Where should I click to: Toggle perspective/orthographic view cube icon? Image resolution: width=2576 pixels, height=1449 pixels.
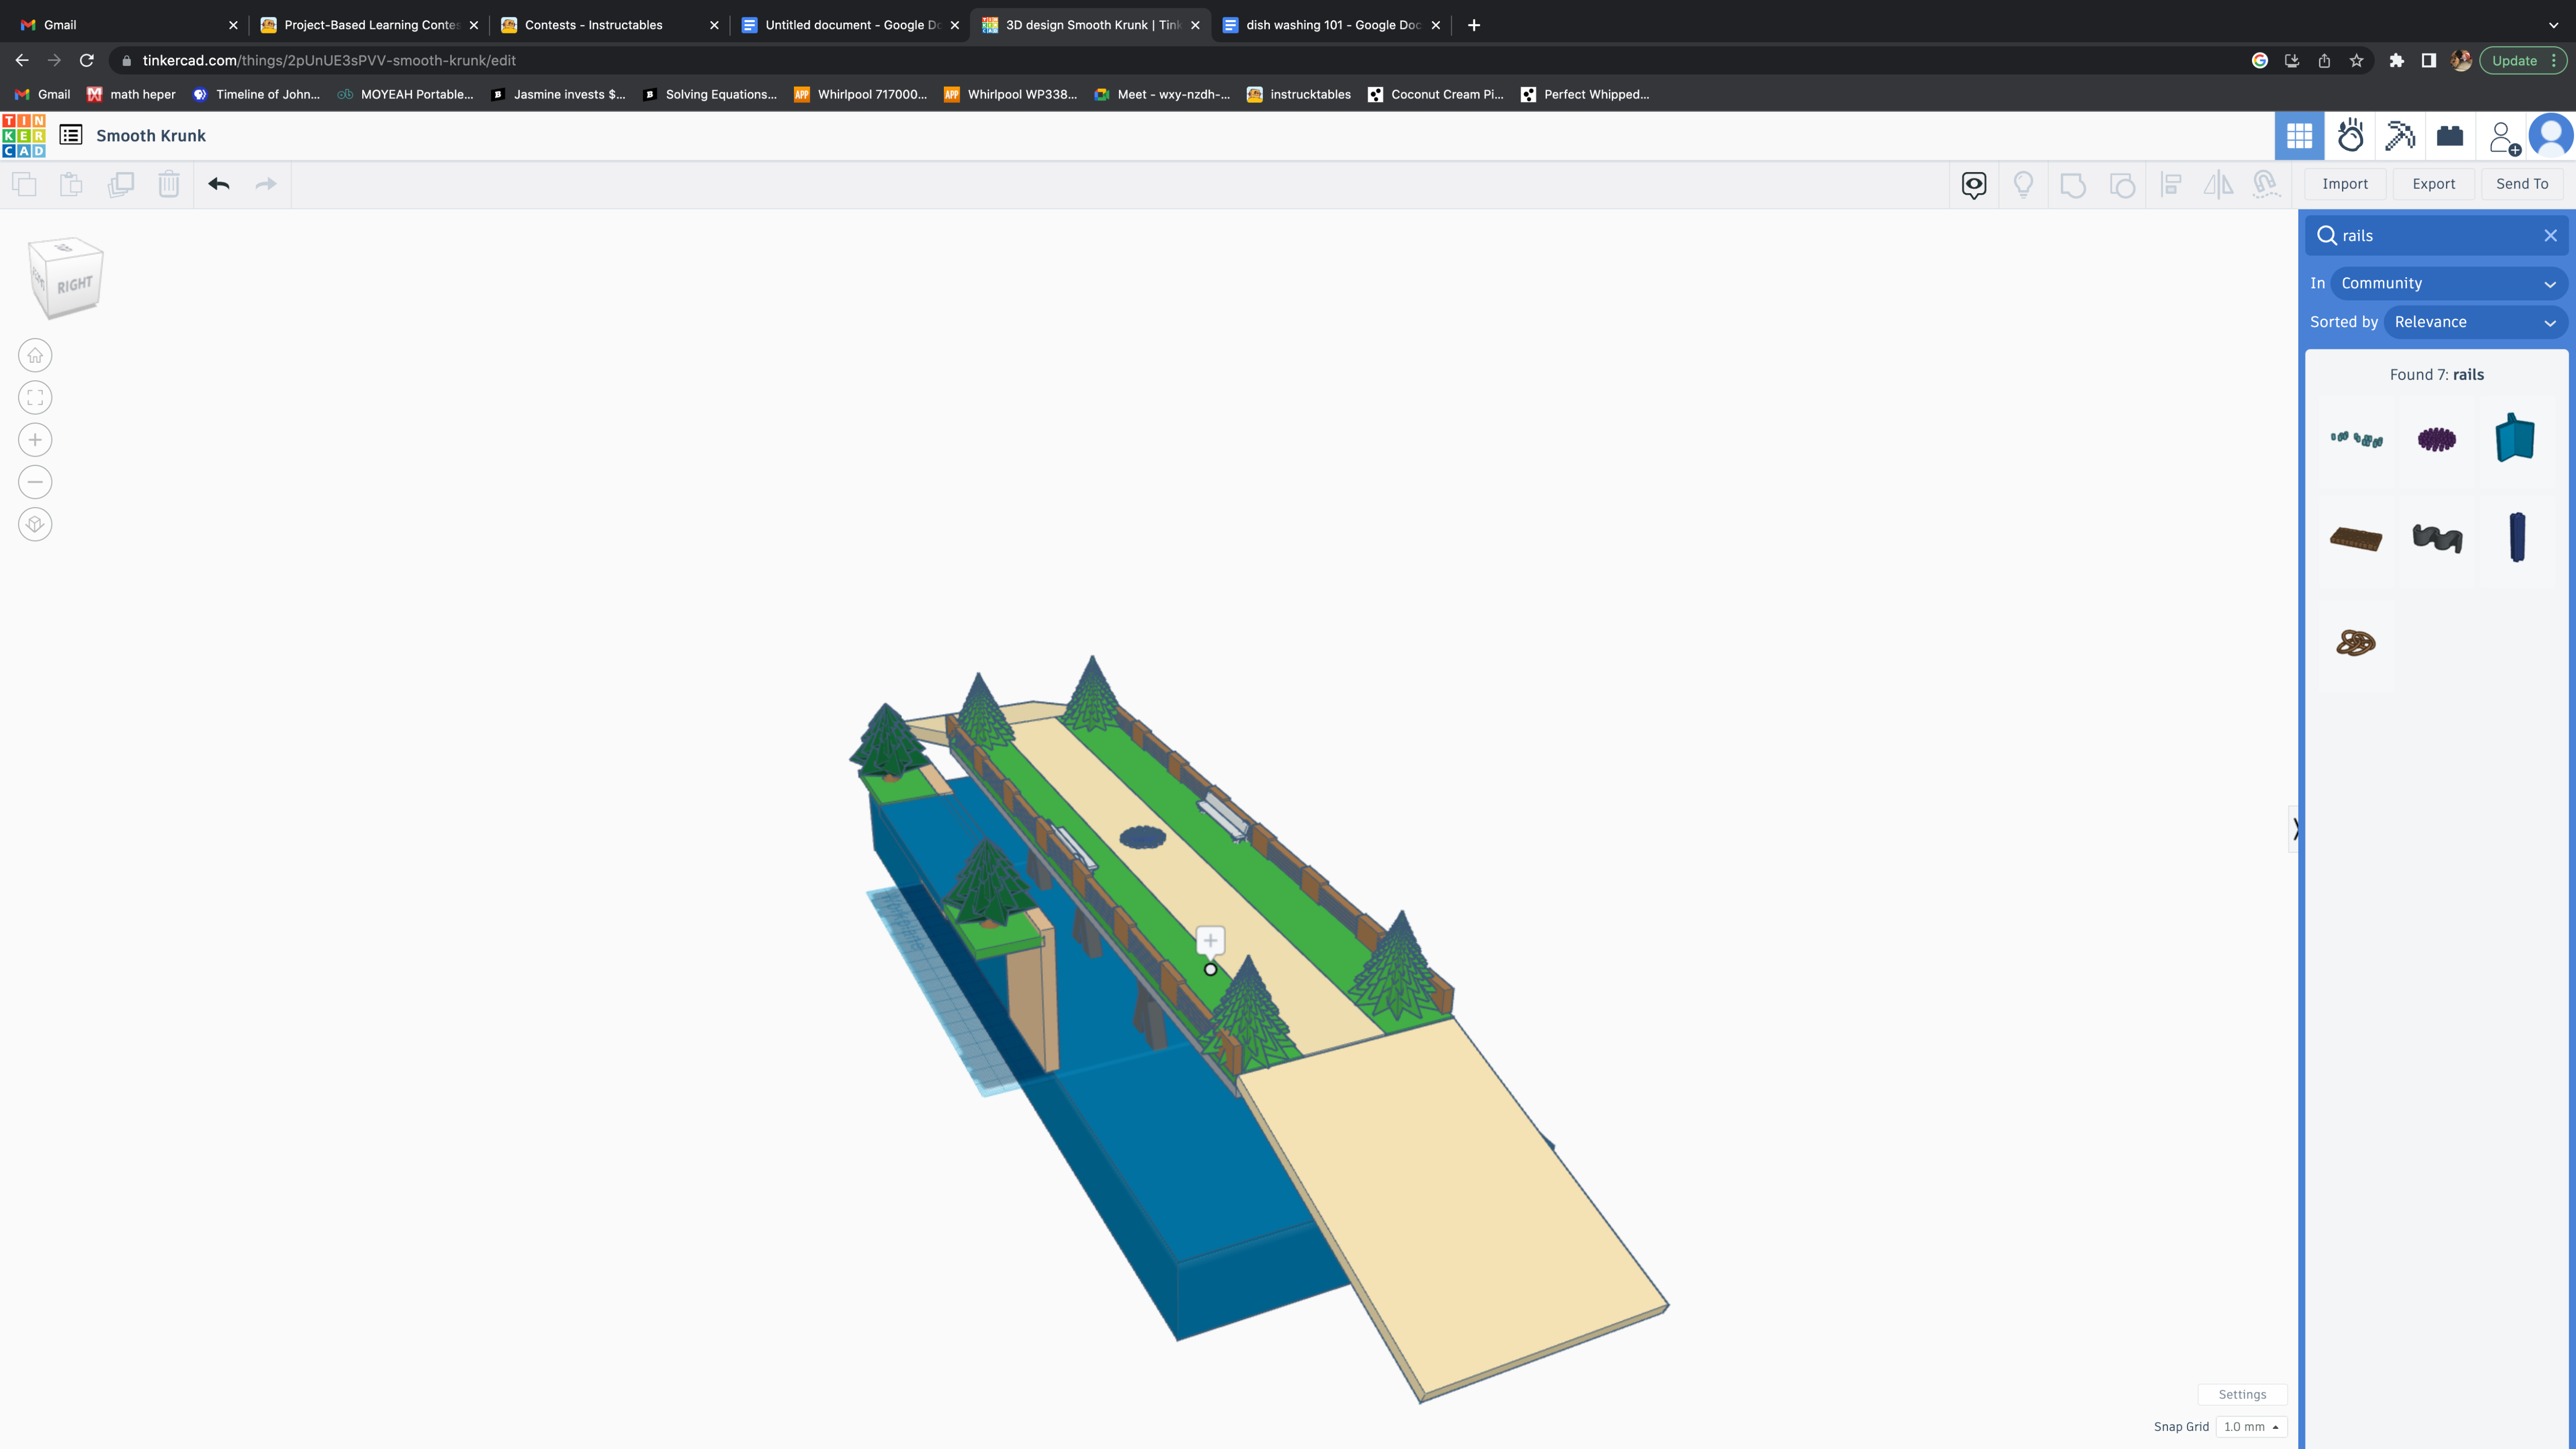[x=35, y=524]
